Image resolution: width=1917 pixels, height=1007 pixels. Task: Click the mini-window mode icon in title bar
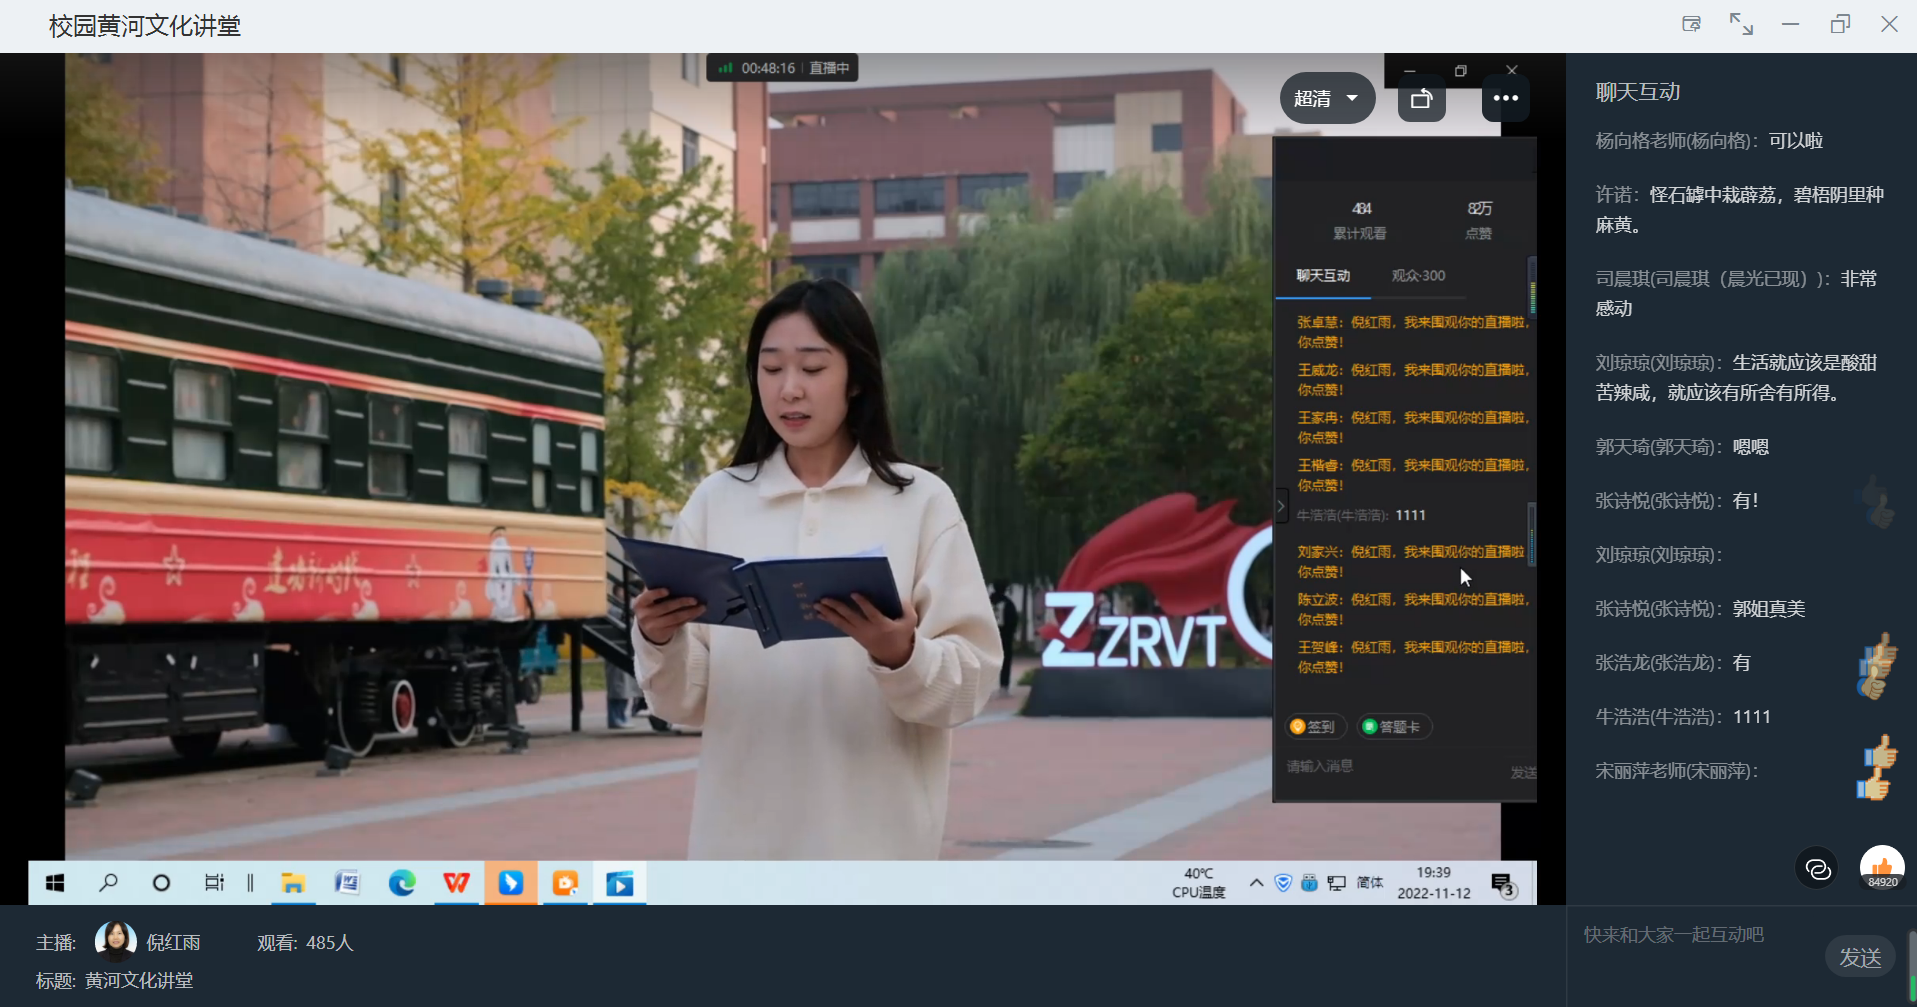point(1691,24)
